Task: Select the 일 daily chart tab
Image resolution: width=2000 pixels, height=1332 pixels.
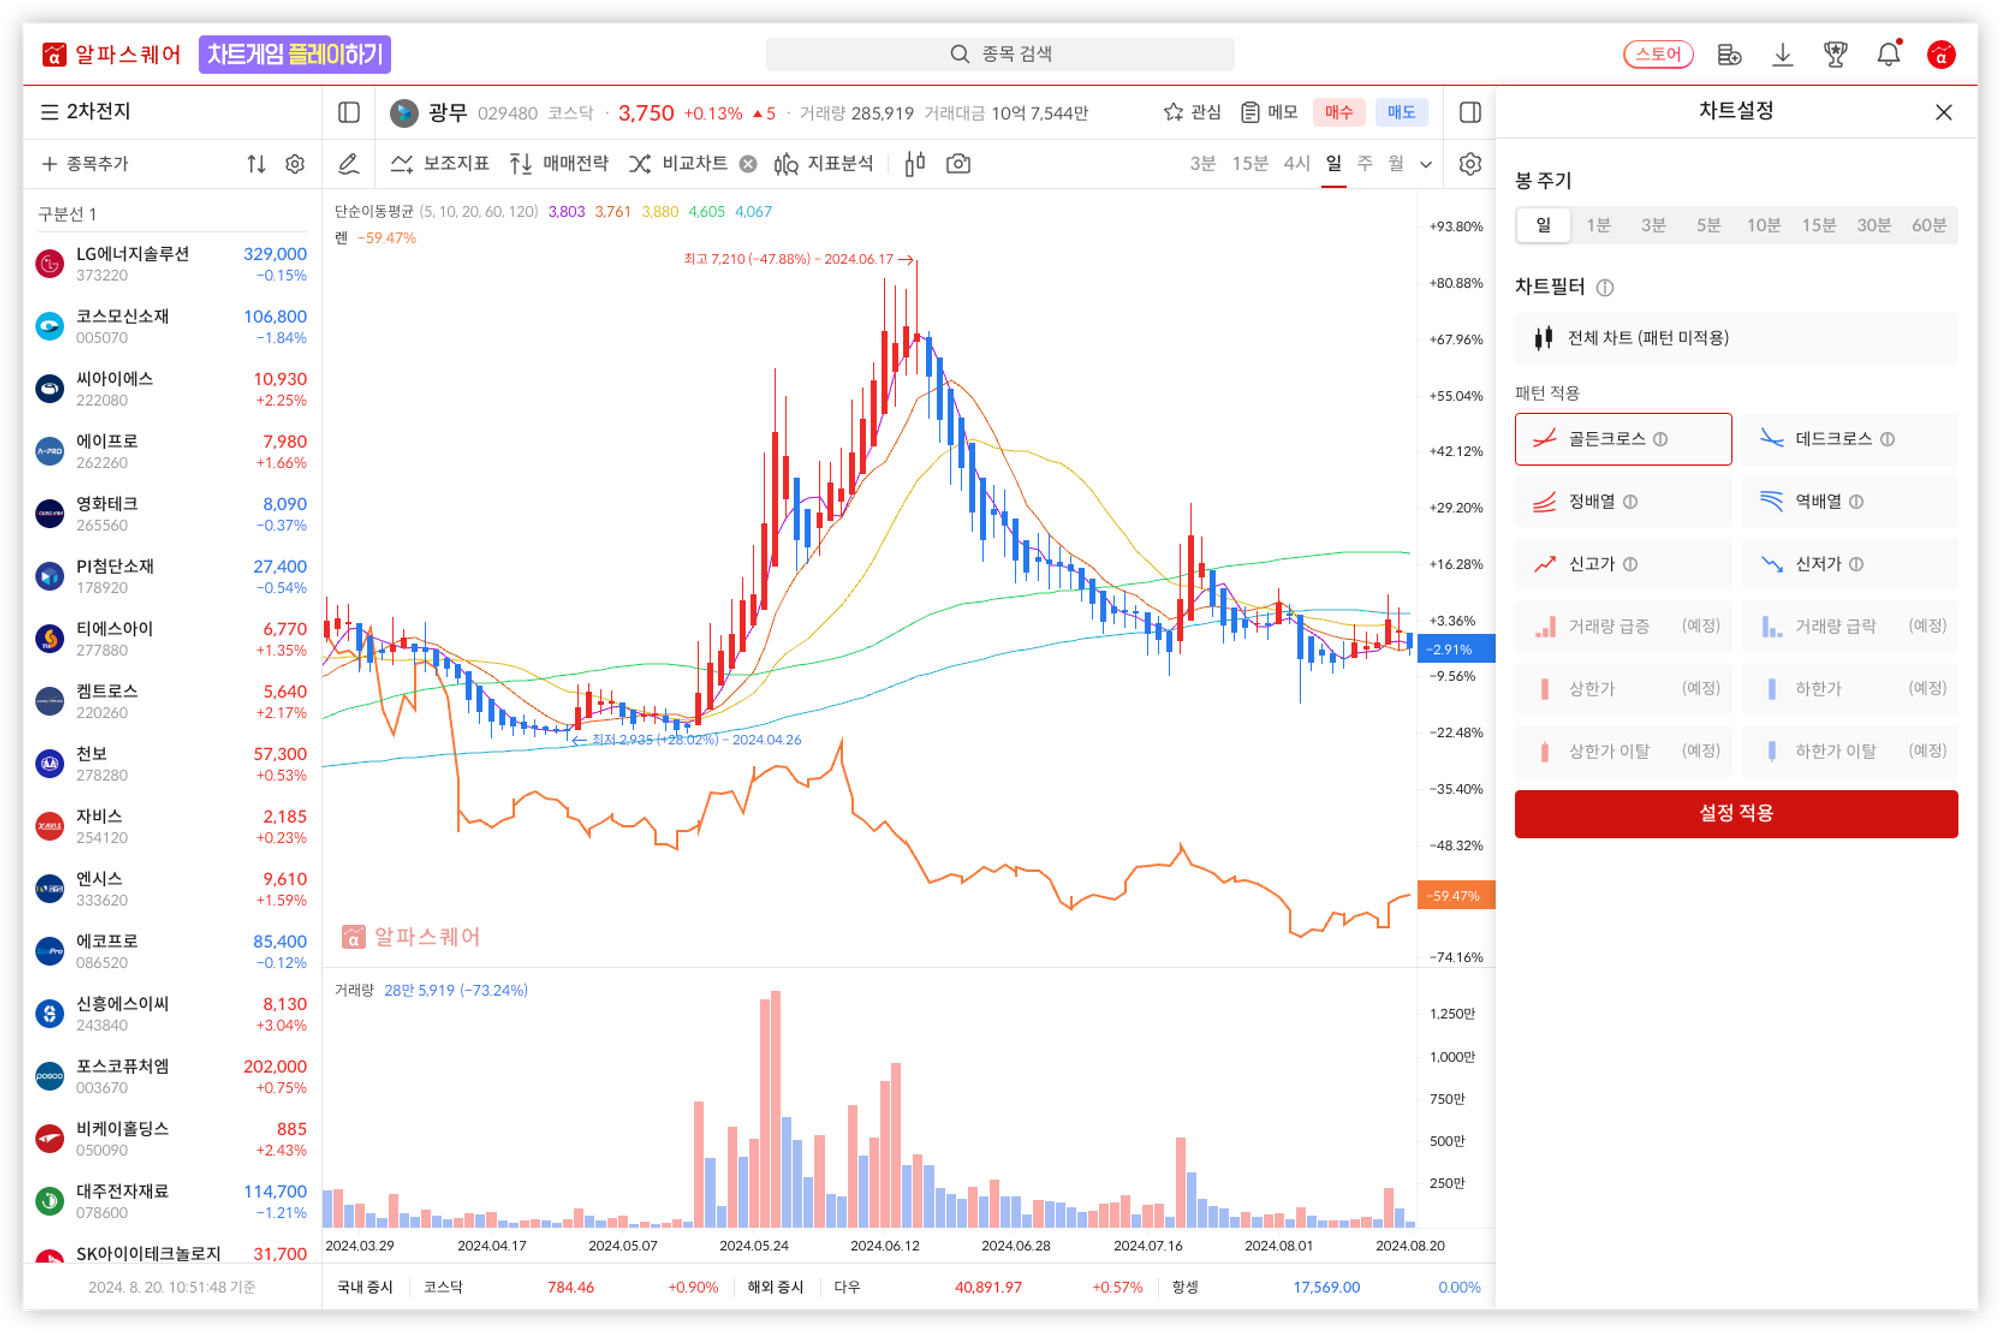Action: pos(1334,164)
